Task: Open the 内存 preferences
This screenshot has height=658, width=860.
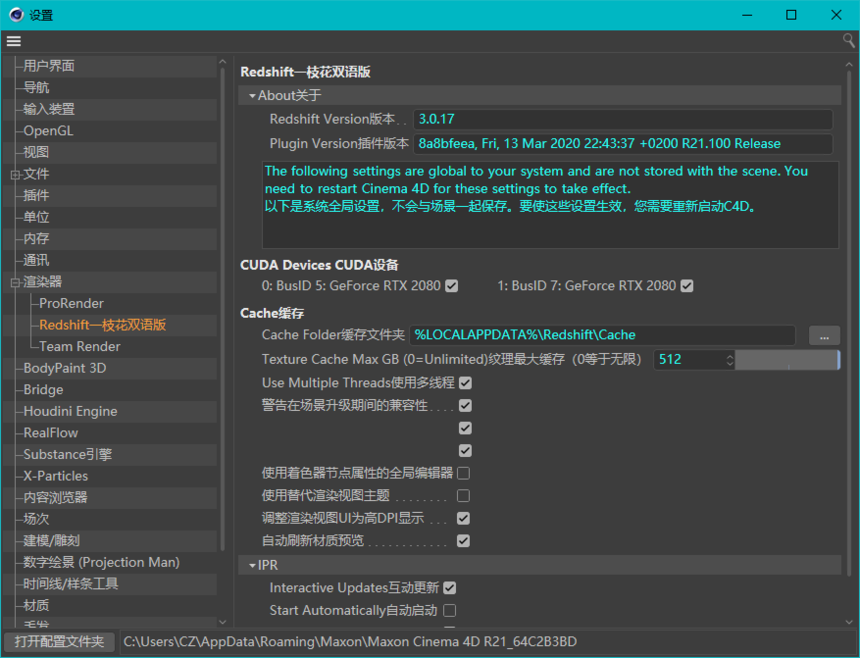Action: 36,239
